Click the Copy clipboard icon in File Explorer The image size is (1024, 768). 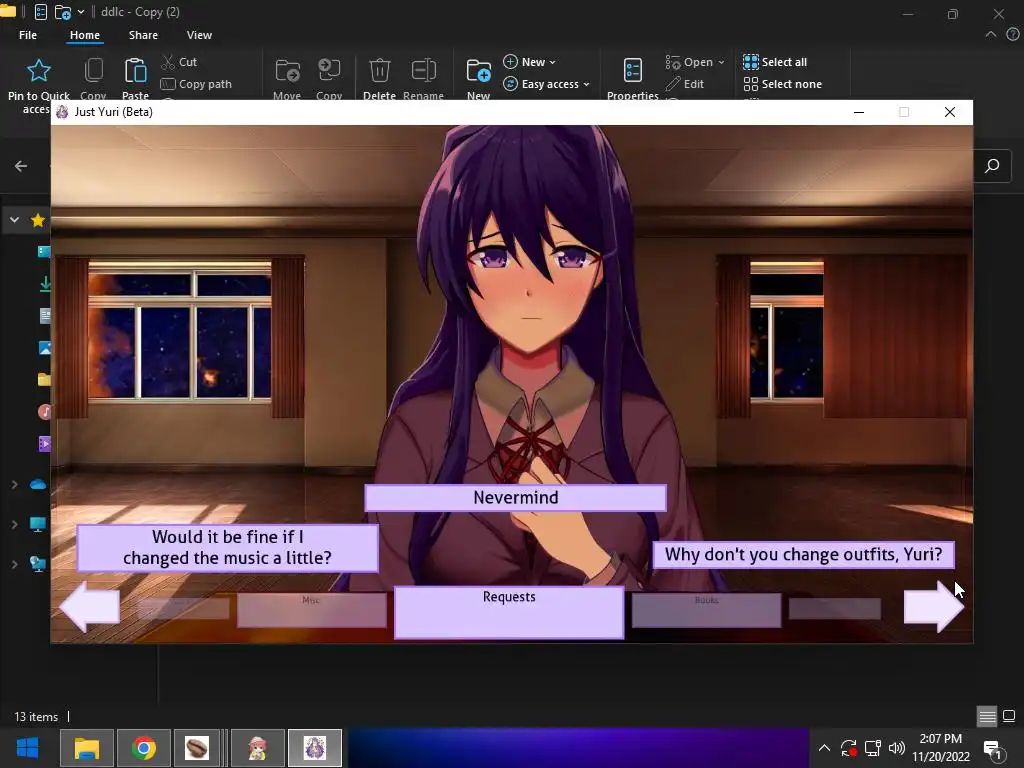93,70
